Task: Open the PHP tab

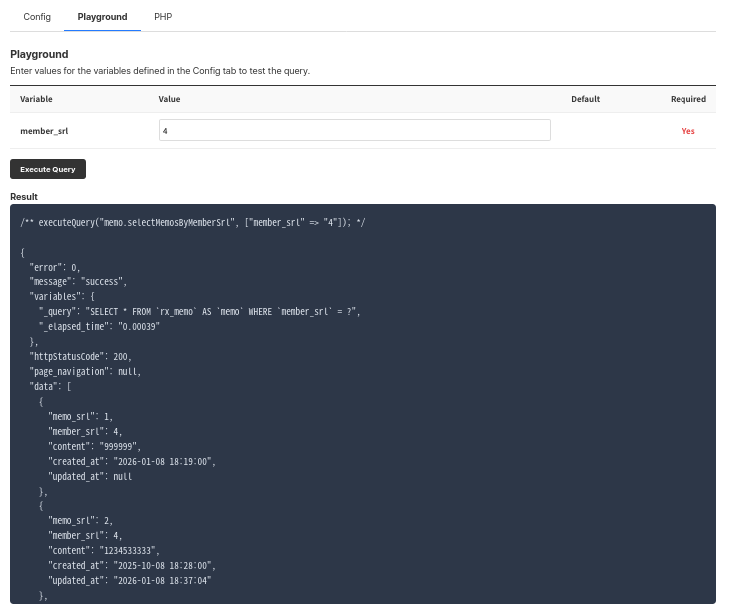Action: coord(163,17)
